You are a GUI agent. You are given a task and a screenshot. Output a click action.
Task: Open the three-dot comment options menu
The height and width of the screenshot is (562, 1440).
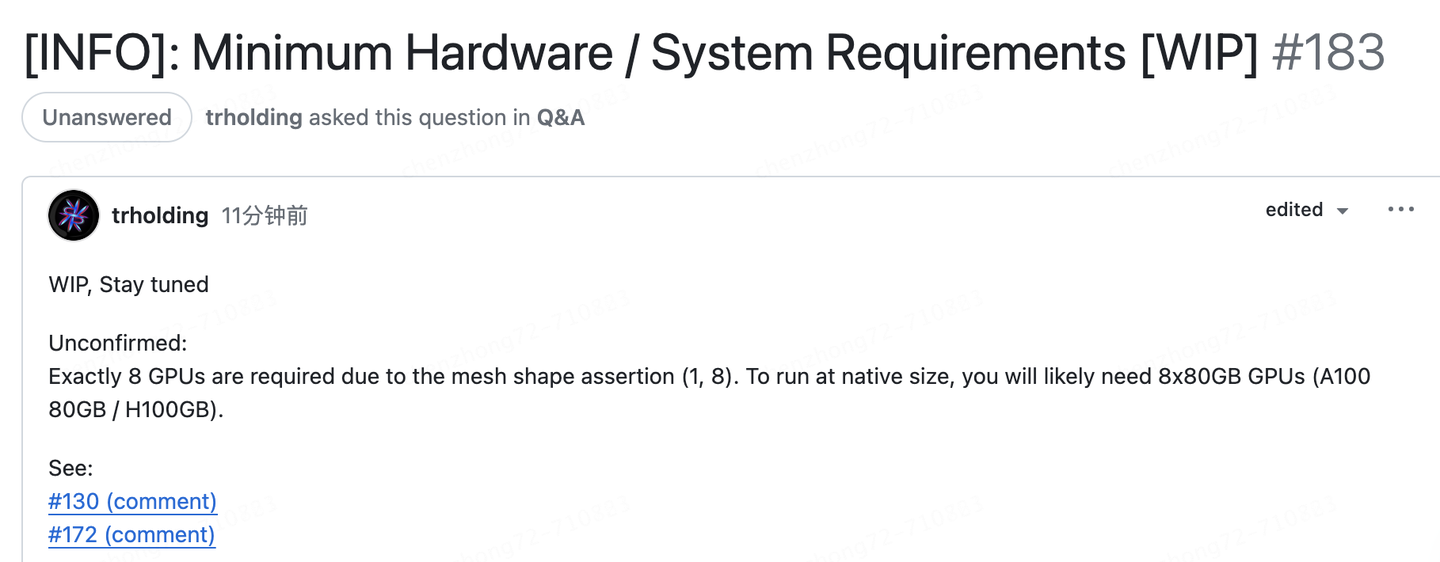[1401, 210]
